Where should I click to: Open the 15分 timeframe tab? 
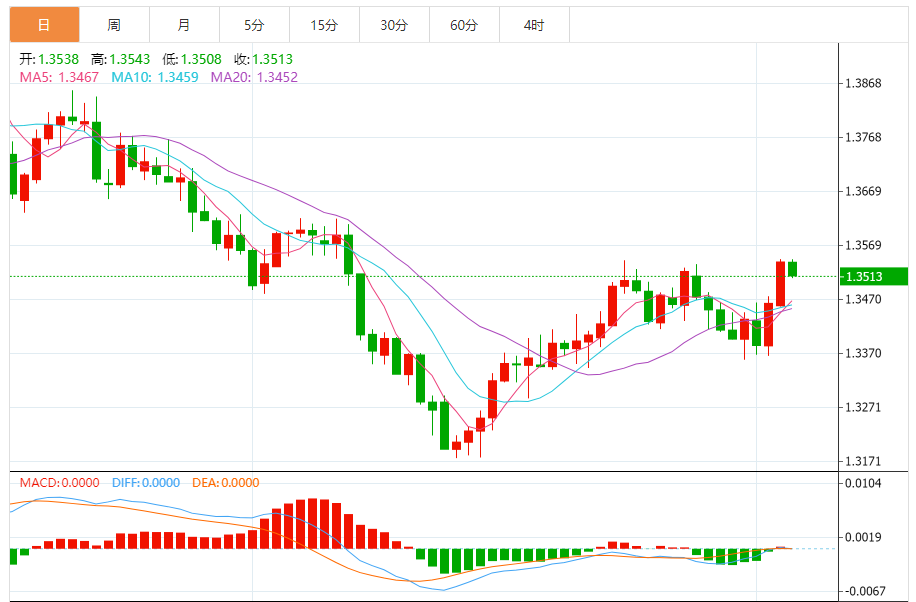[325, 25]
